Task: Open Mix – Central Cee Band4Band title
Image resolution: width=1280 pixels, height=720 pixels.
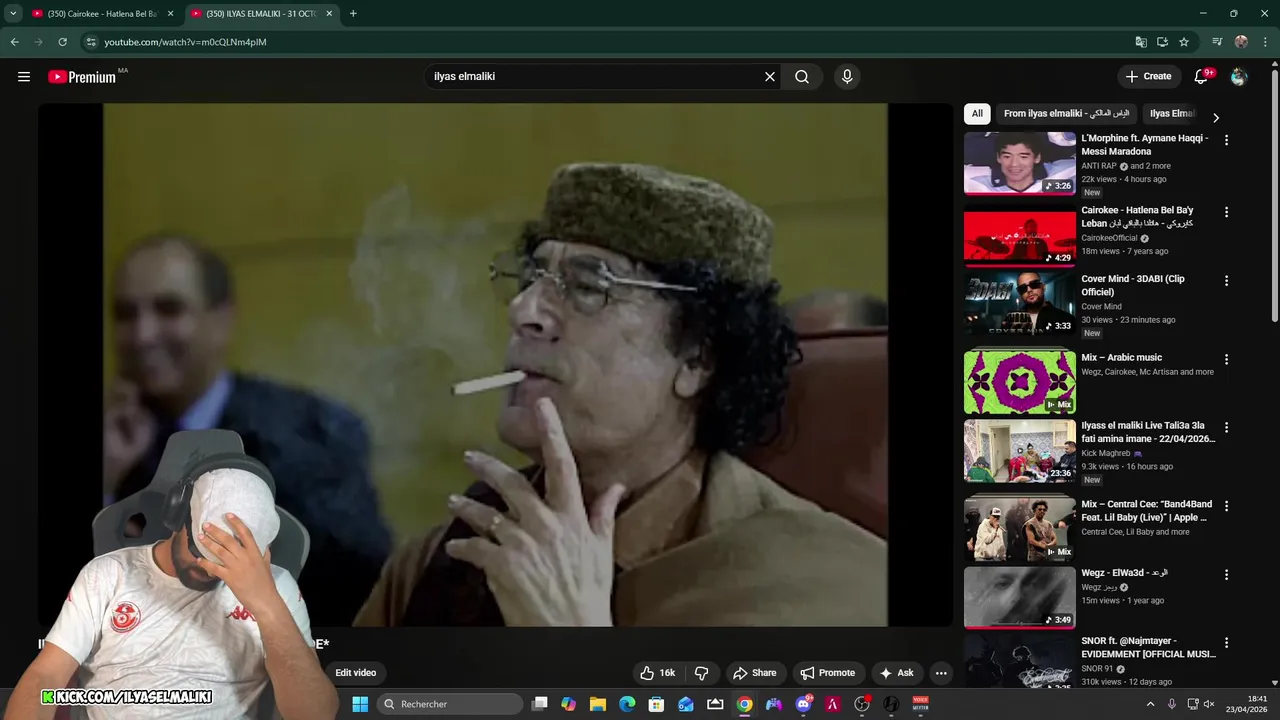Action: point(1146,511)
